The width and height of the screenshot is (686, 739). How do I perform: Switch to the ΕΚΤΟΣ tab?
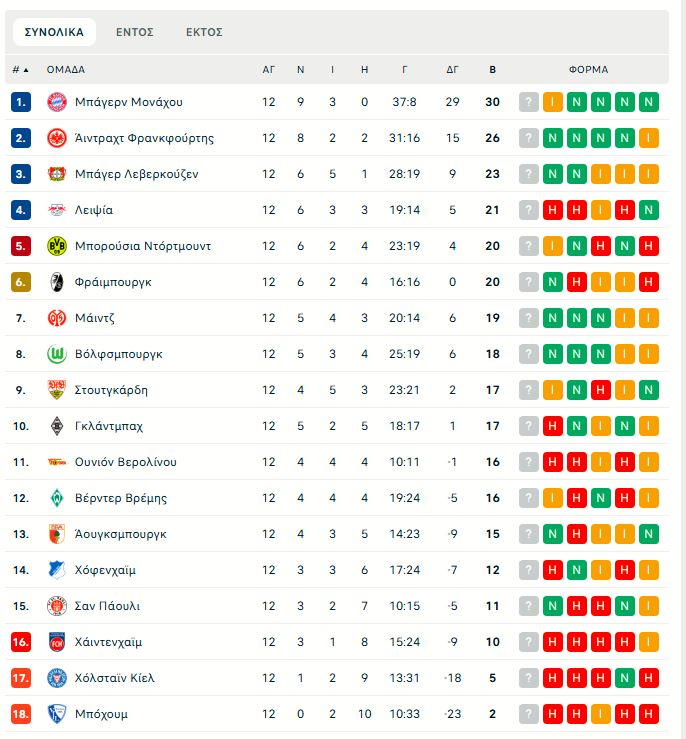[x=204, y=32]
